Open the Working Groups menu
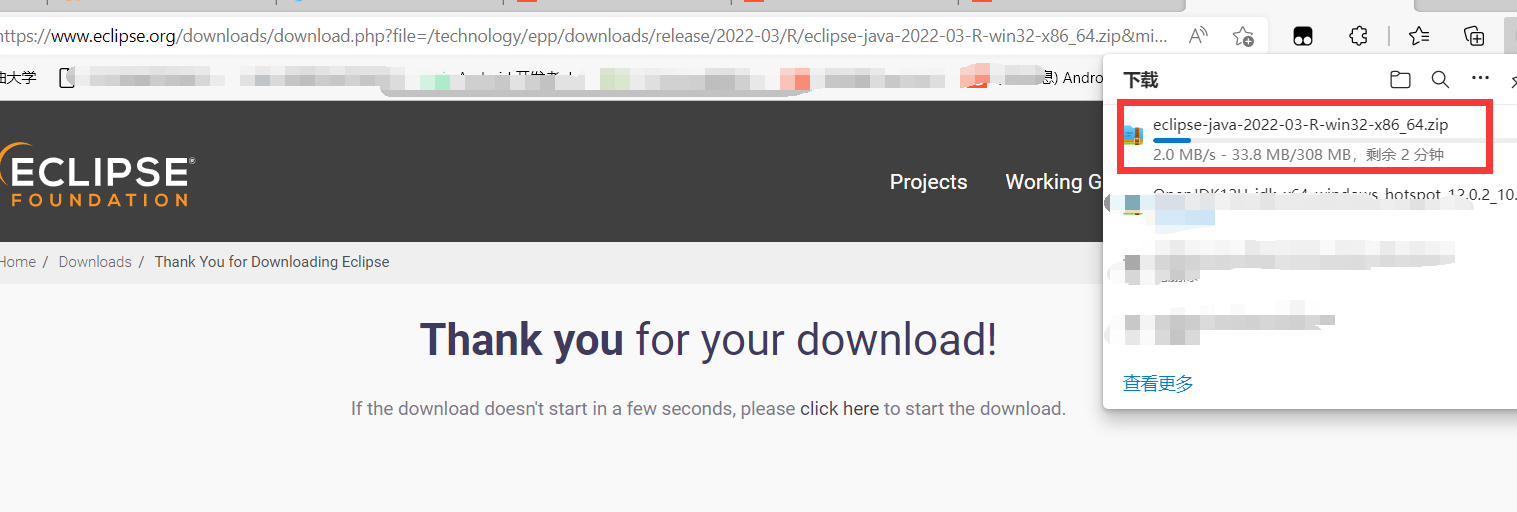 click(1053, 182)
